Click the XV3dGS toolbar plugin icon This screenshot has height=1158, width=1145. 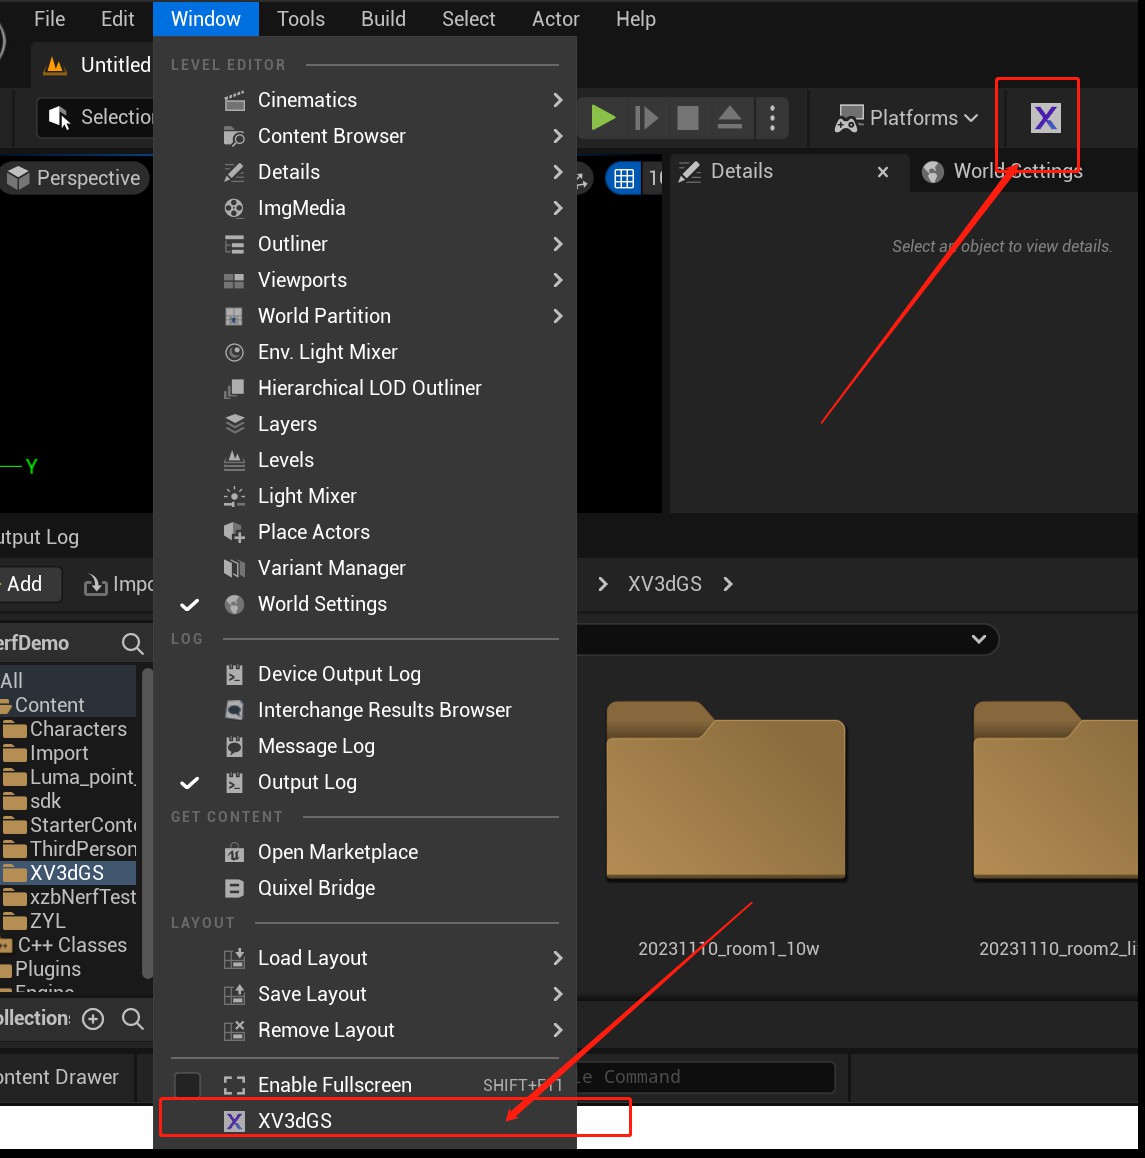(x=1045, y=117)
